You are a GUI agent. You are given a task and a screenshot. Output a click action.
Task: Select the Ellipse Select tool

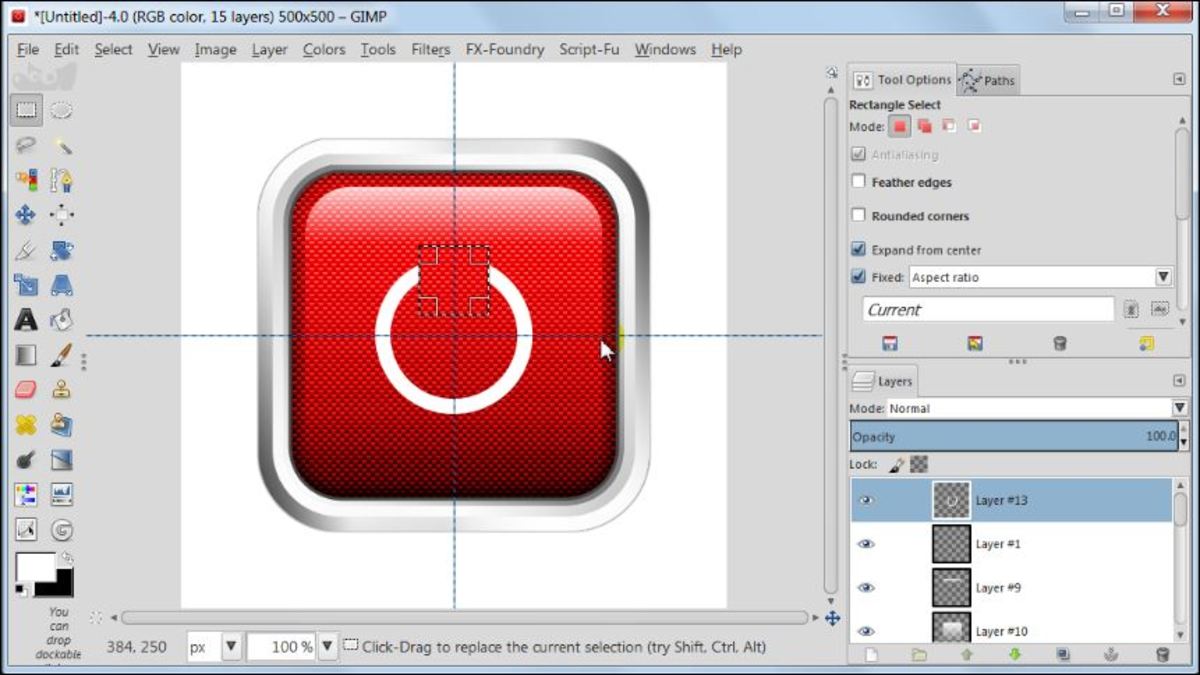(x=62, y=110)
